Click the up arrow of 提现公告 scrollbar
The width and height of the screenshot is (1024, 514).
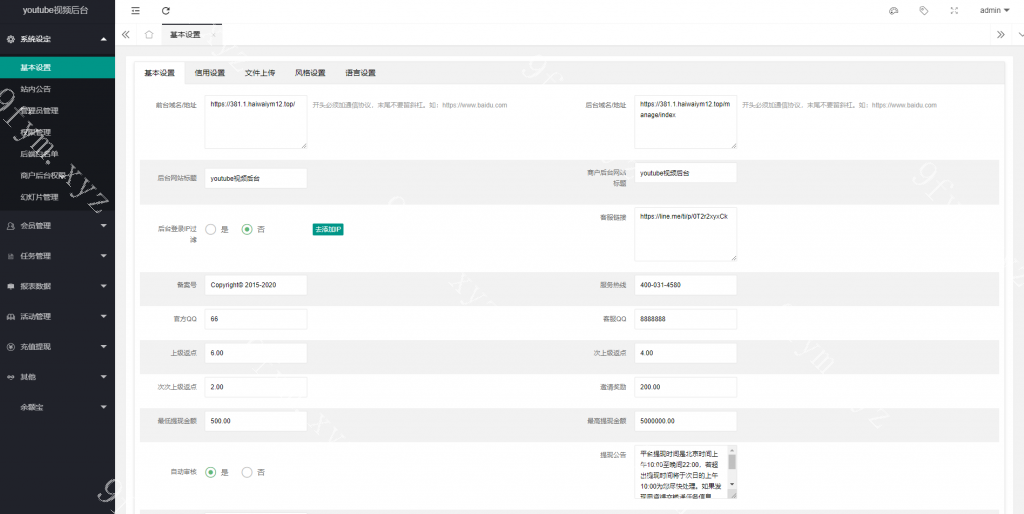732,450
